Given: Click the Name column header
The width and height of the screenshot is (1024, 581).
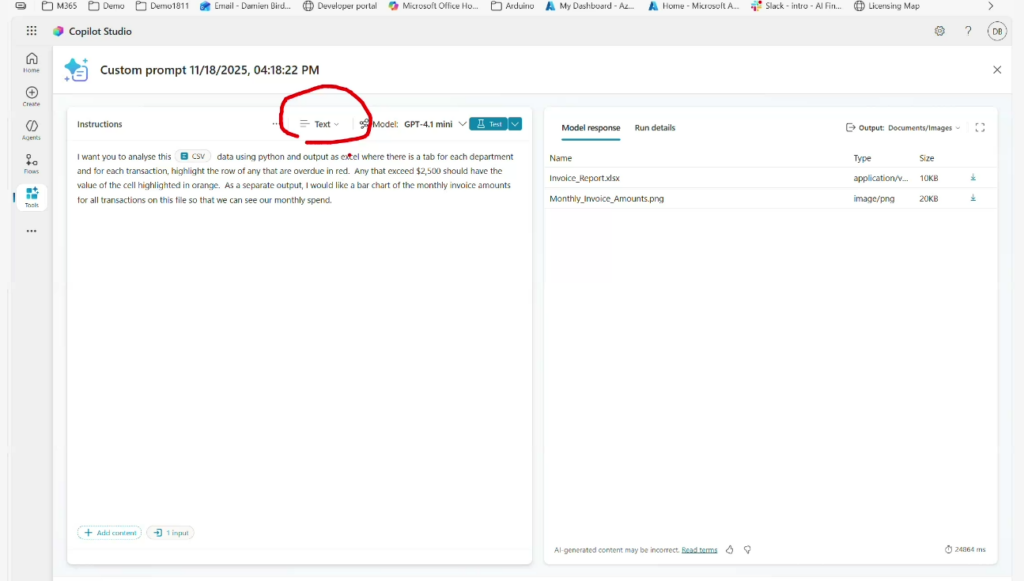Looking at the screenshot, I should click(560, 158).
